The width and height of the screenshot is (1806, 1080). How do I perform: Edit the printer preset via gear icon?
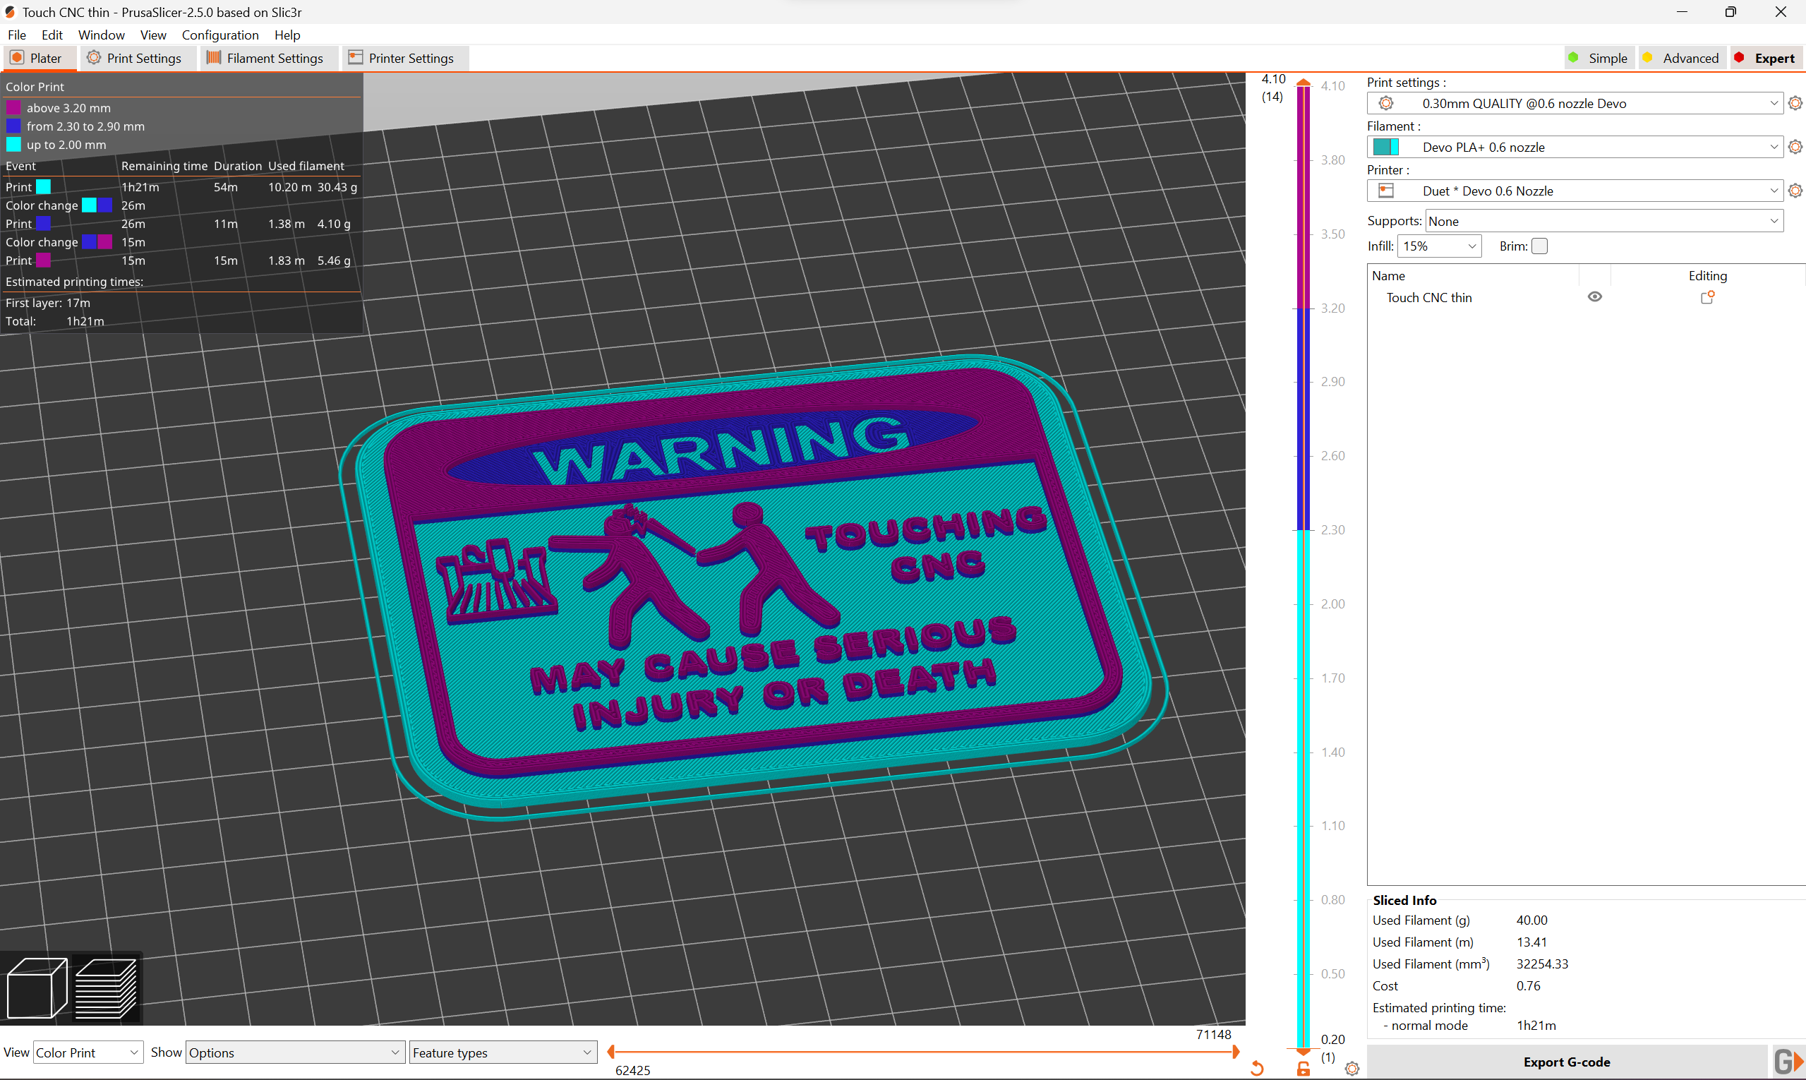click(1795, 191)
